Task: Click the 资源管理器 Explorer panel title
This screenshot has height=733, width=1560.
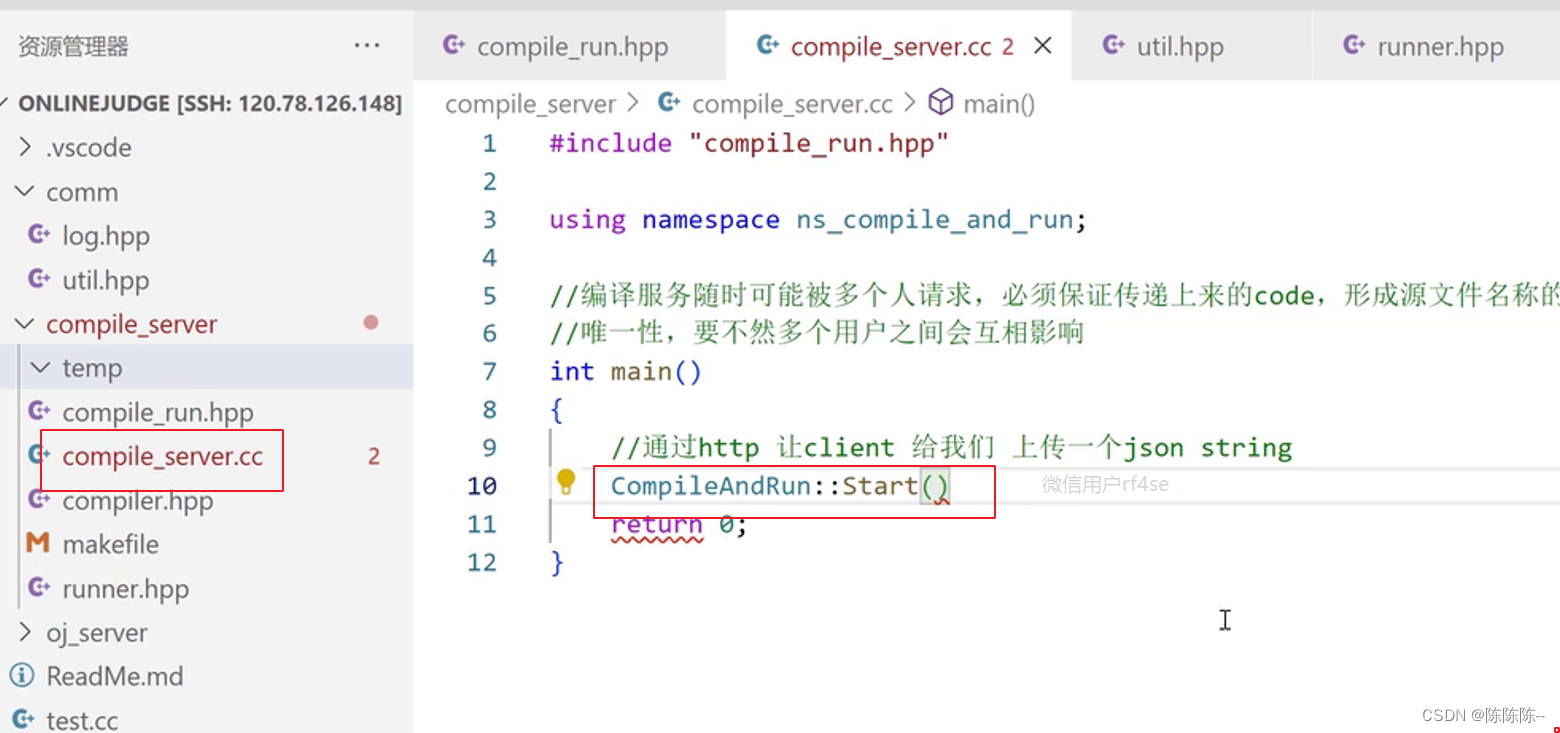Action: 73,46
